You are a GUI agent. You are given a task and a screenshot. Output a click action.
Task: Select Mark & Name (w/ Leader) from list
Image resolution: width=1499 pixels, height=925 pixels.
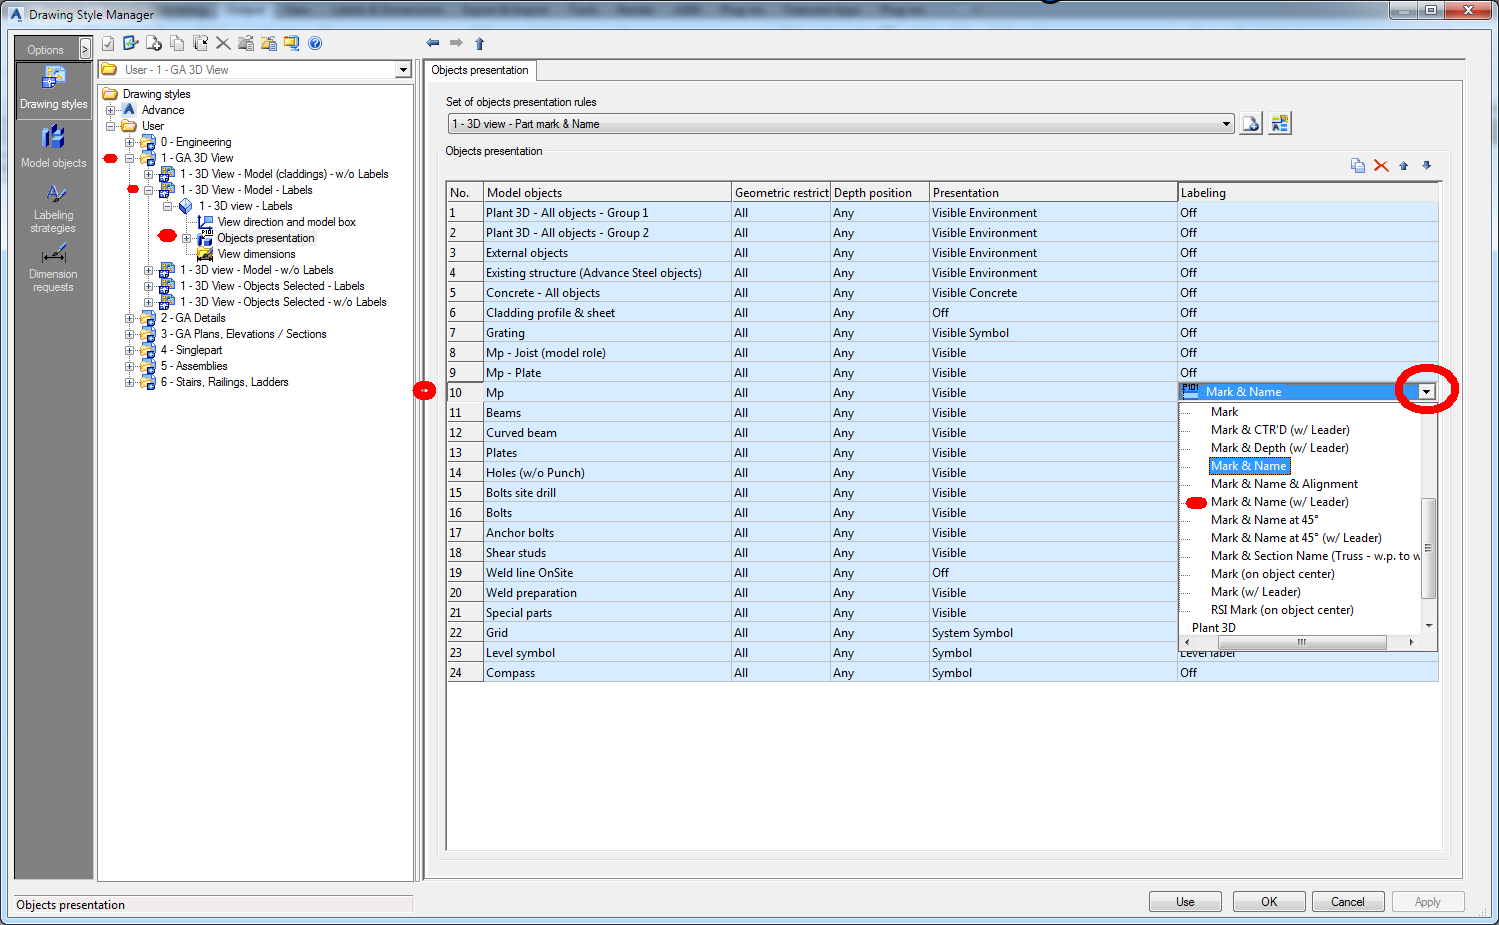click(x=1280, y=501)
